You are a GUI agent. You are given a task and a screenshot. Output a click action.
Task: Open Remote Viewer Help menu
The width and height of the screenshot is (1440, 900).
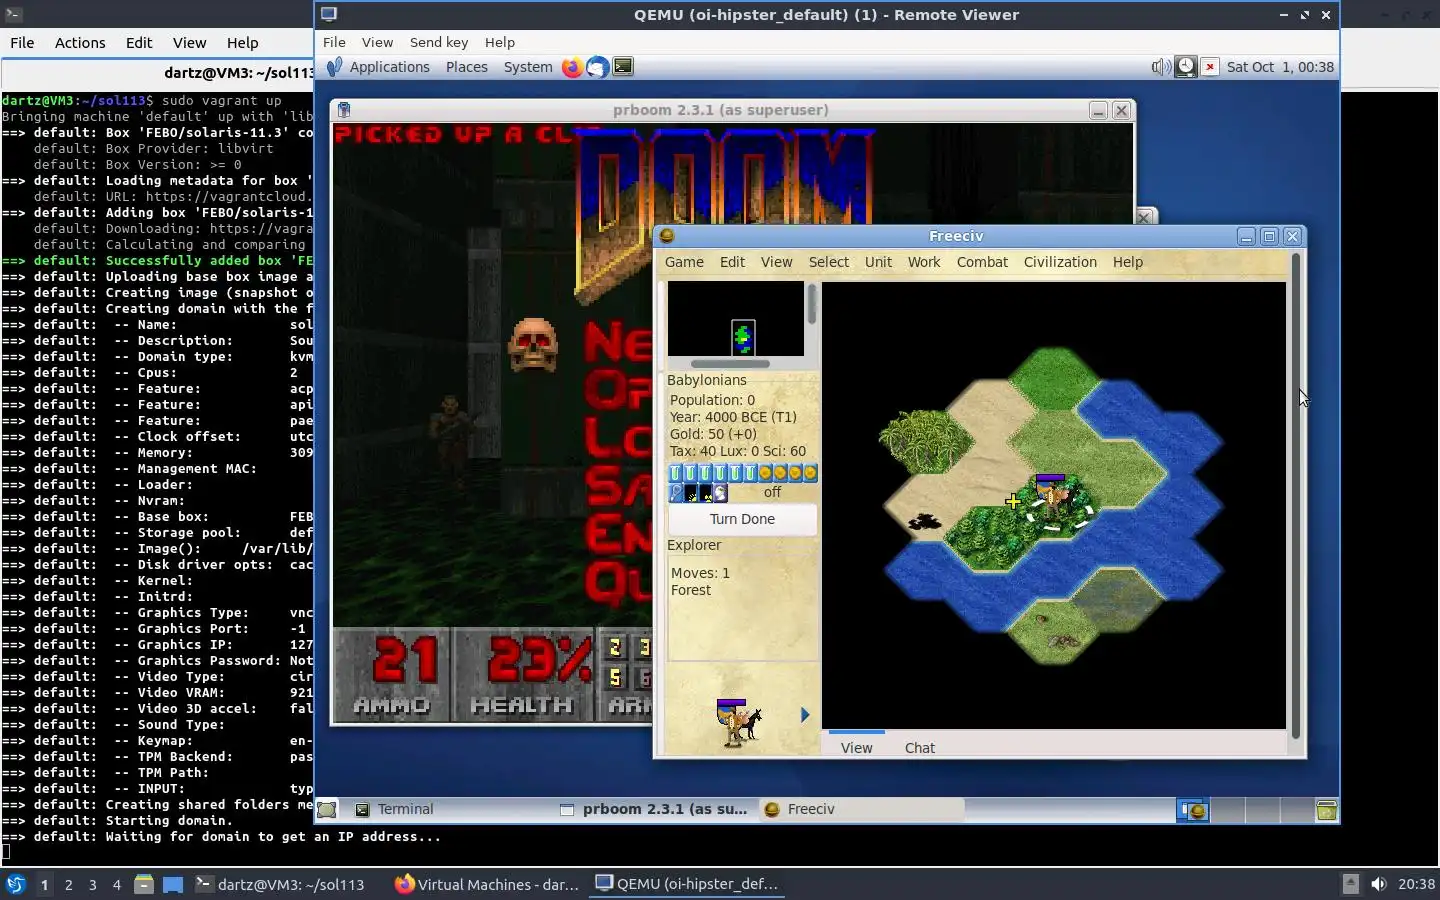click(500, 42)
